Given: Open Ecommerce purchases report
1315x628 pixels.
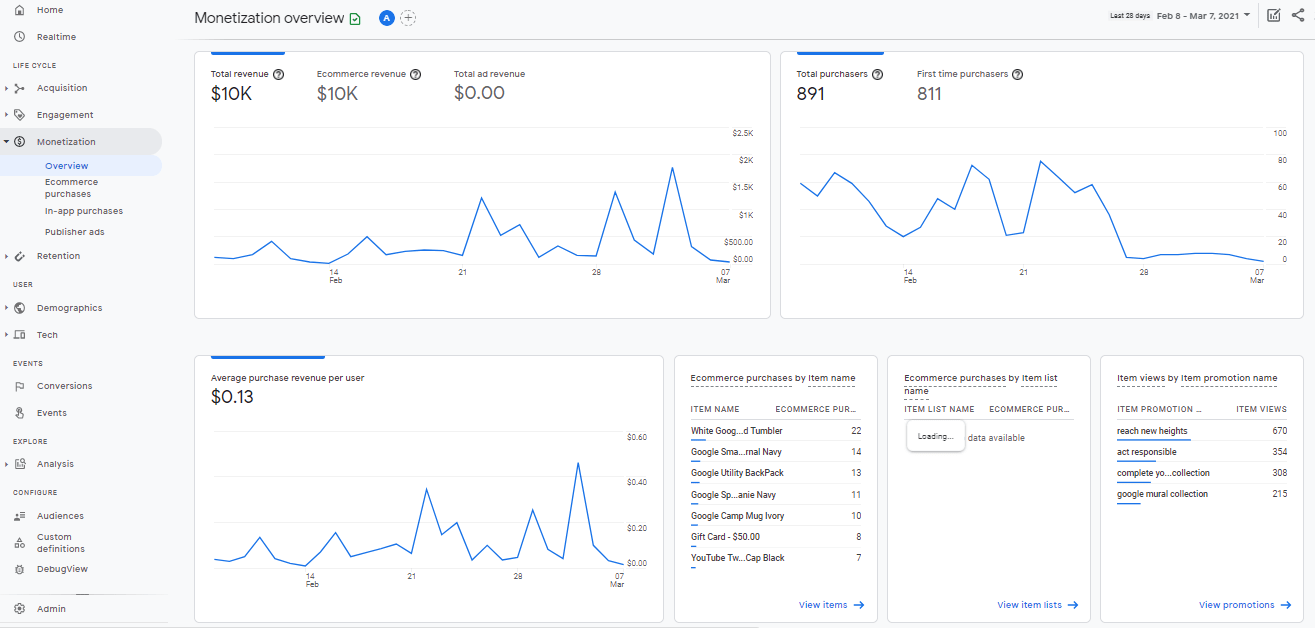Looking at the screenshot, I should 72,188.
